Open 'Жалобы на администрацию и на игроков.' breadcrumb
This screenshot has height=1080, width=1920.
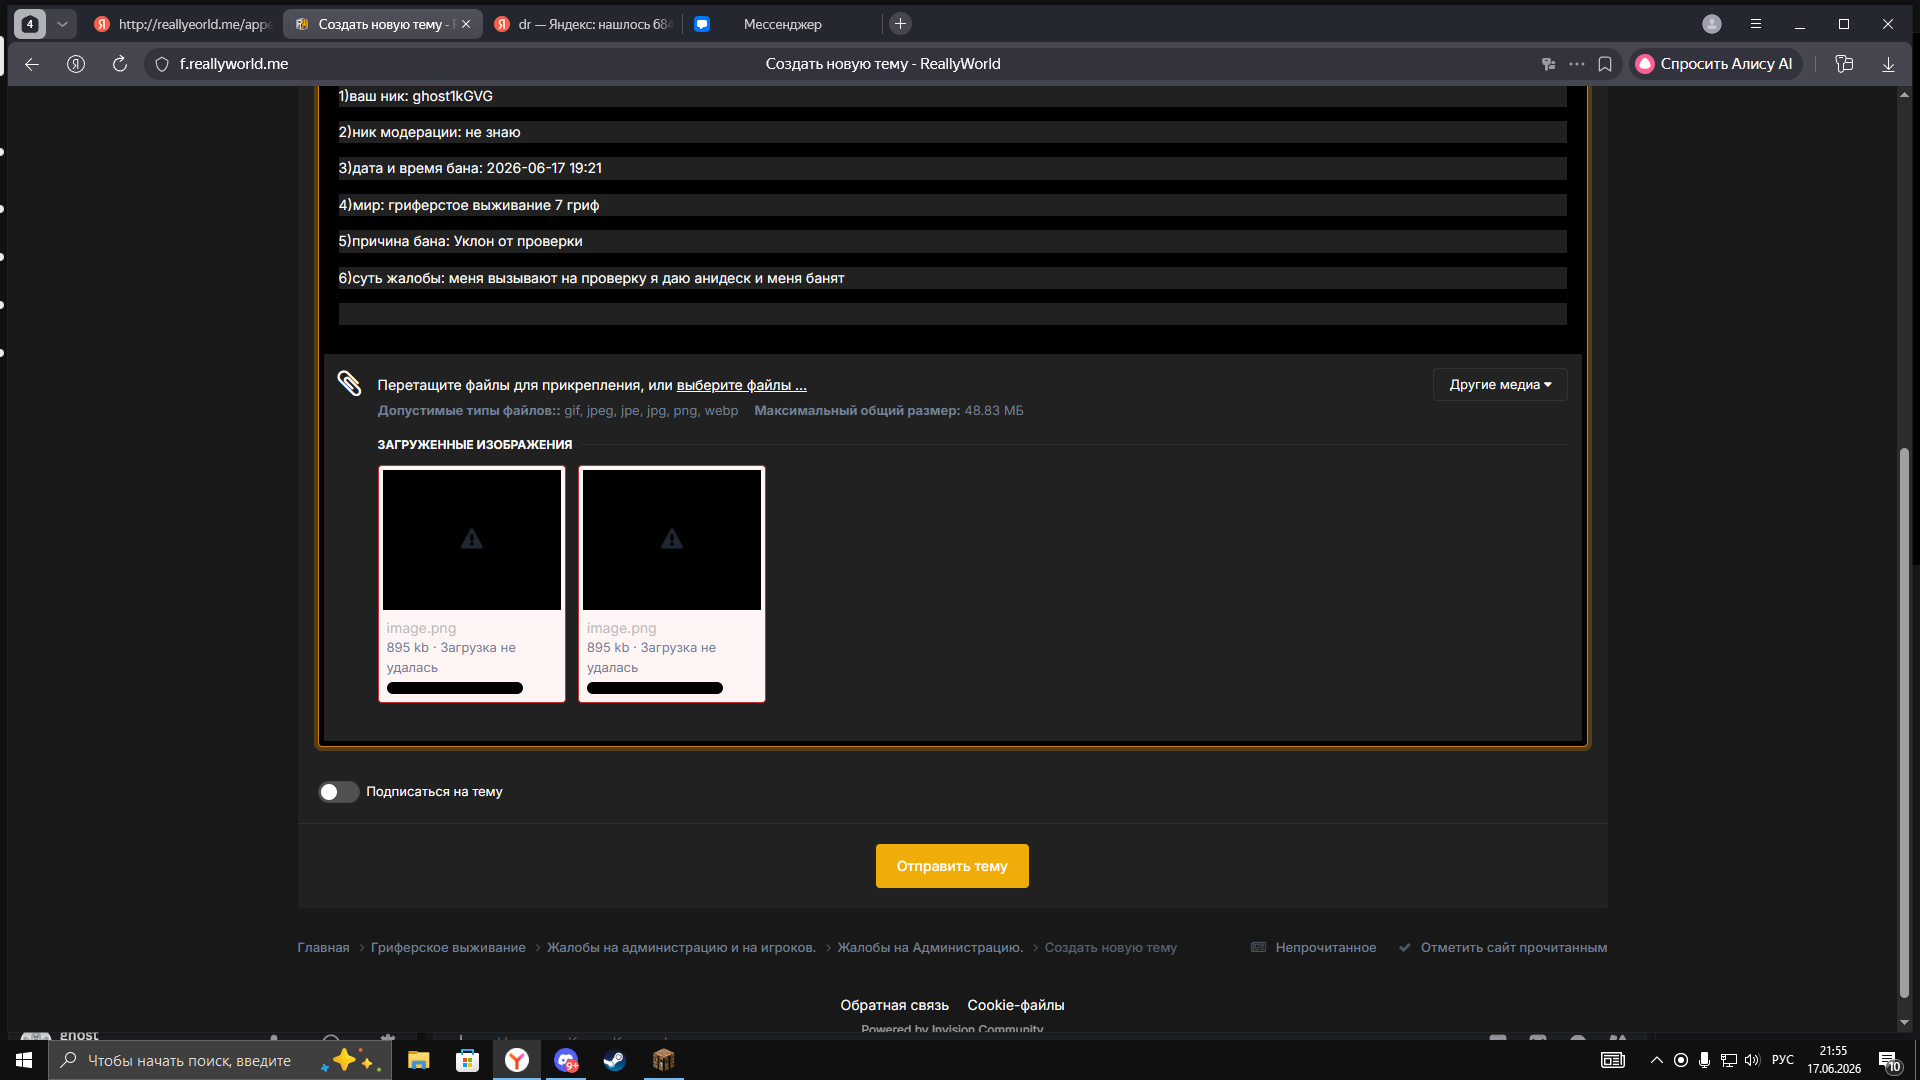click(x=681, y=948)
